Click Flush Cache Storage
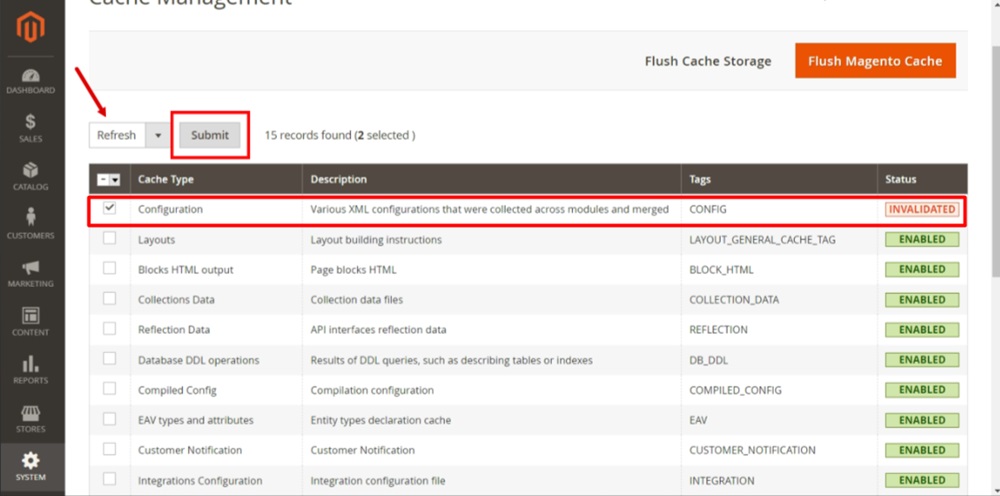Screen dimensions: 1000x496 [708, 61]
